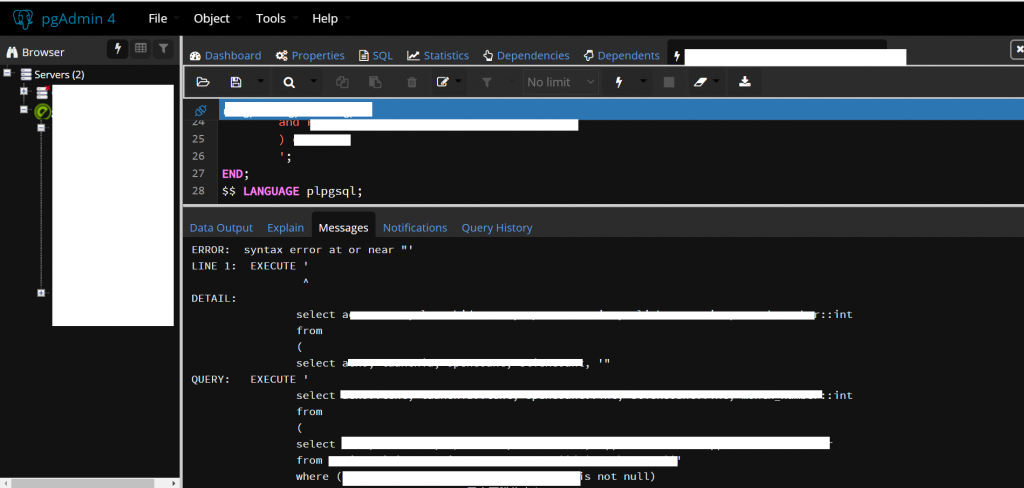Image resolution: width=1024 pixels, height=488 pixels.
Task: Click the Filter funnel icon in the query toolbar
Action: coord(487,82)
